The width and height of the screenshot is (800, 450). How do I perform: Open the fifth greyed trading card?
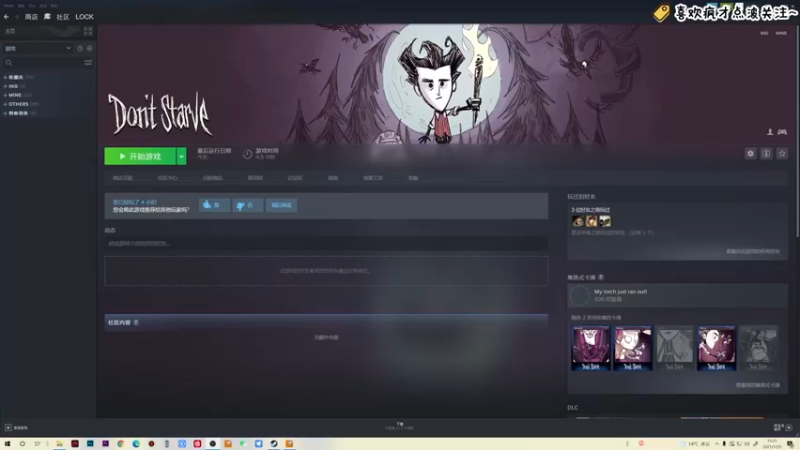pyautogui.click(x=759, y=348)
